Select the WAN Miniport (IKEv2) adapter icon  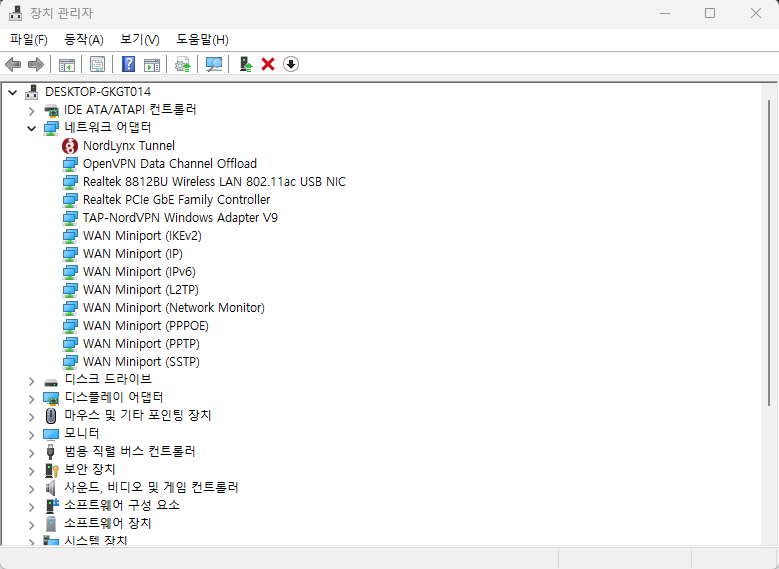[x=70, y=236]
